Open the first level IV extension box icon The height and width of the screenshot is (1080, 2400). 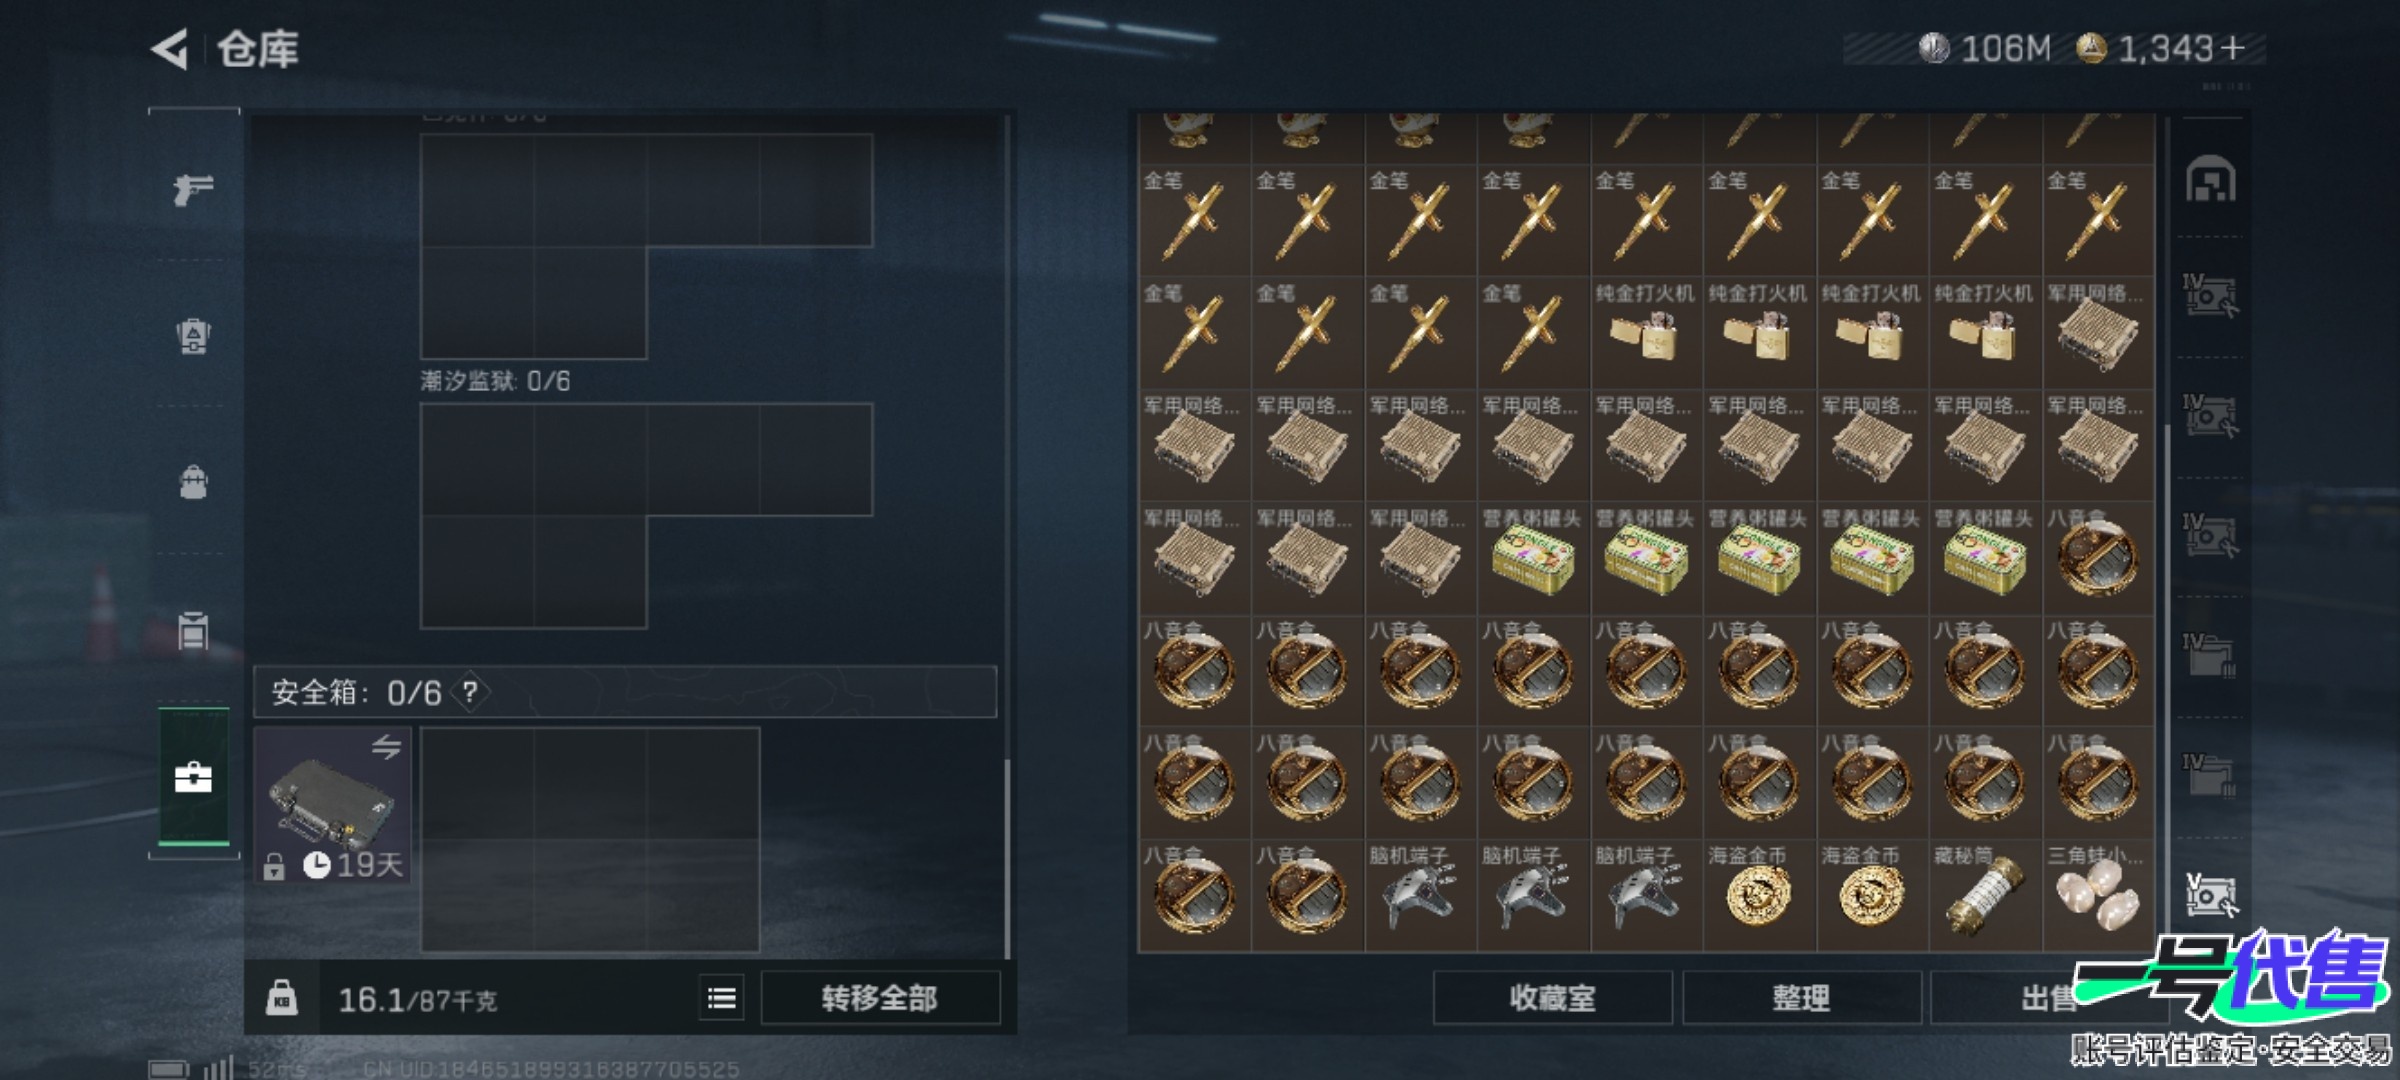[2210, 295]
